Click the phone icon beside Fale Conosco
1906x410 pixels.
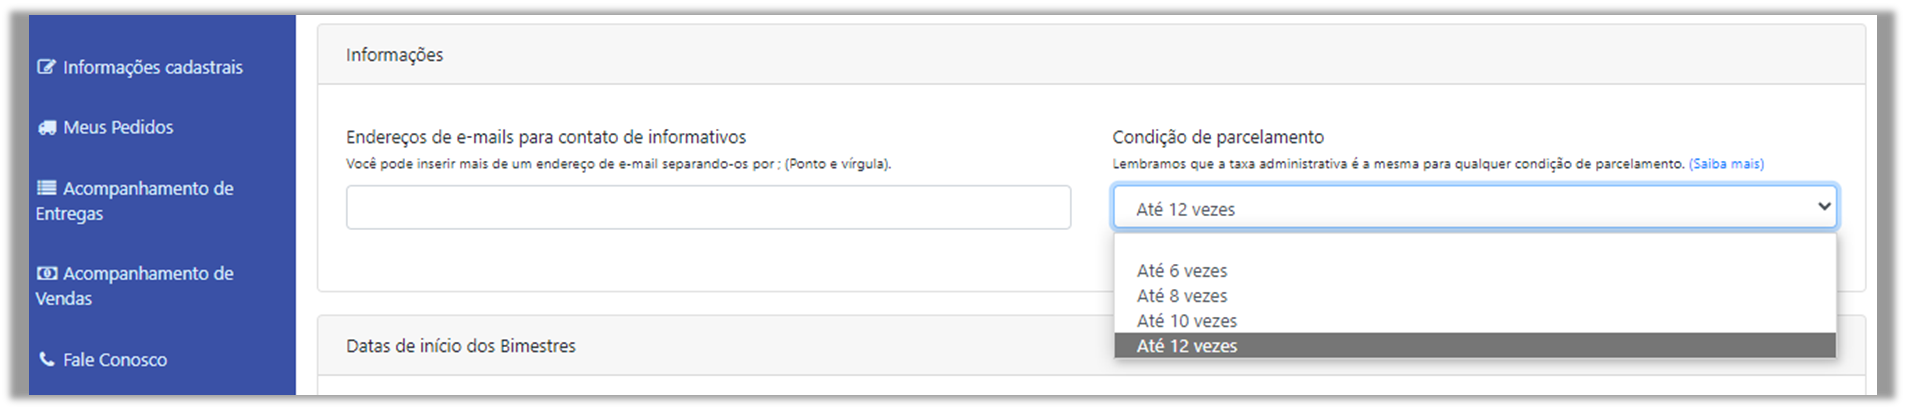46,358
